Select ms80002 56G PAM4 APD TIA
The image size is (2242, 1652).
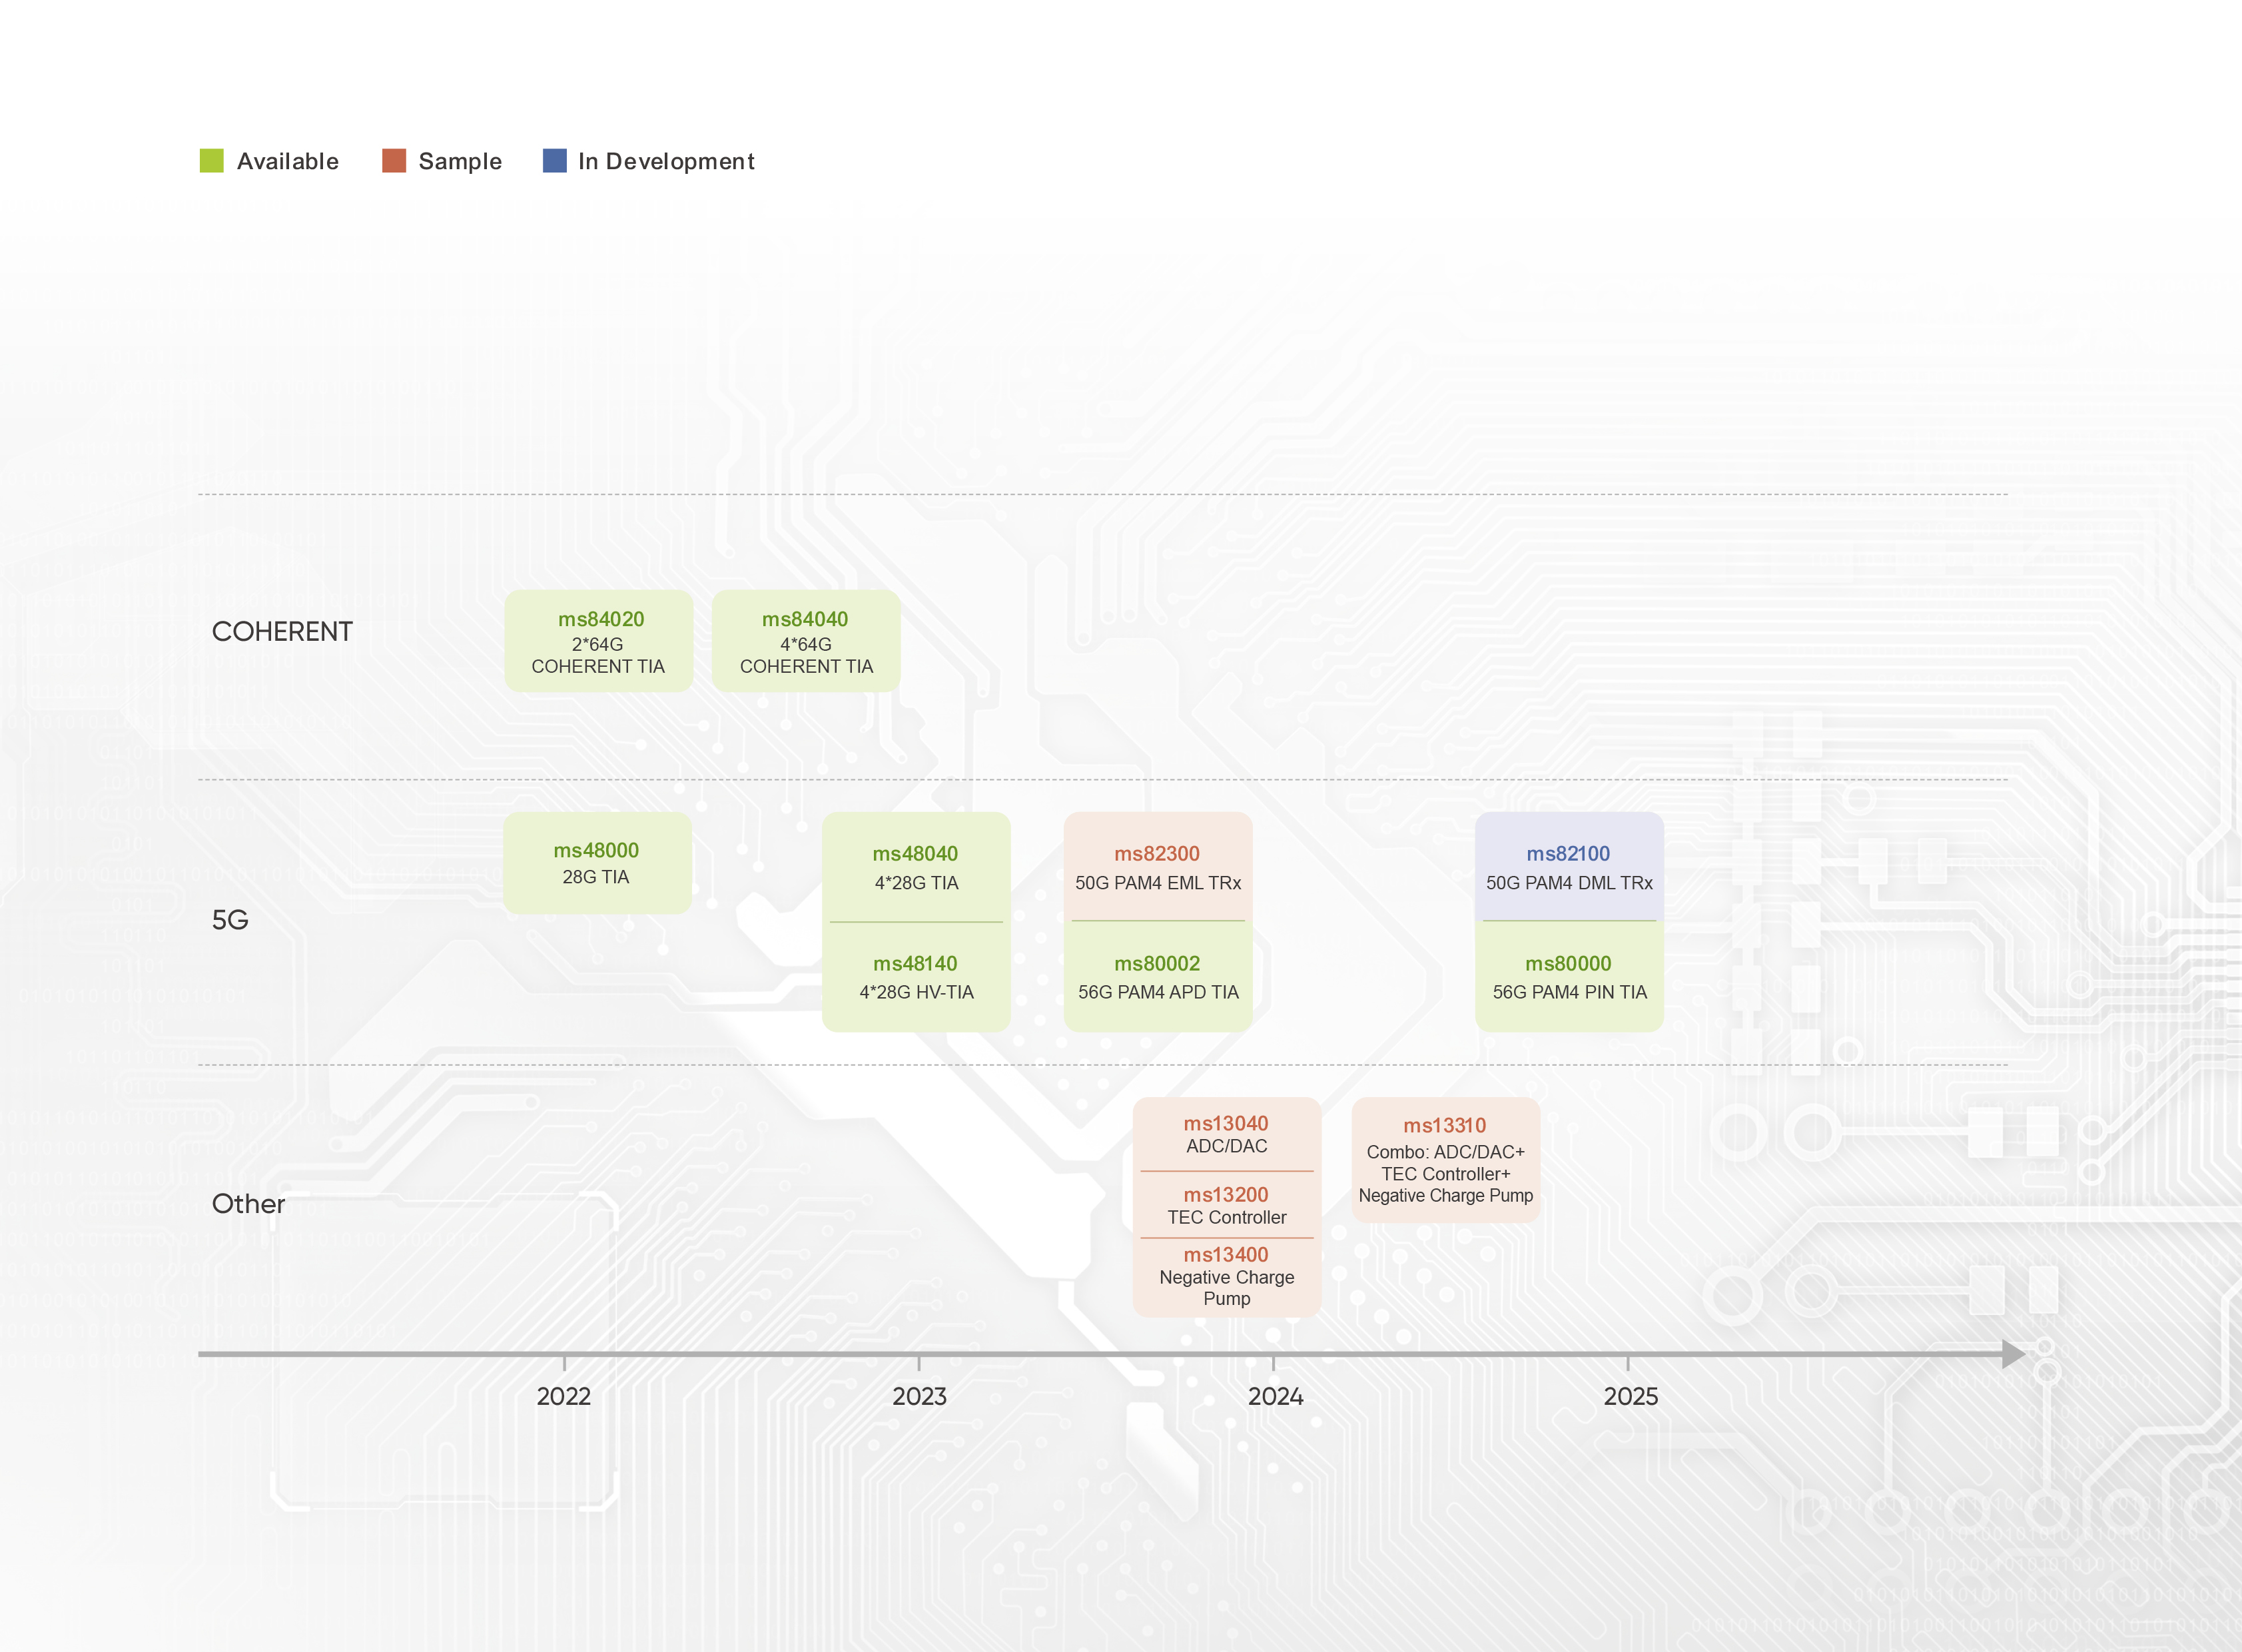pyautogui.click(x=1158, y=977)
